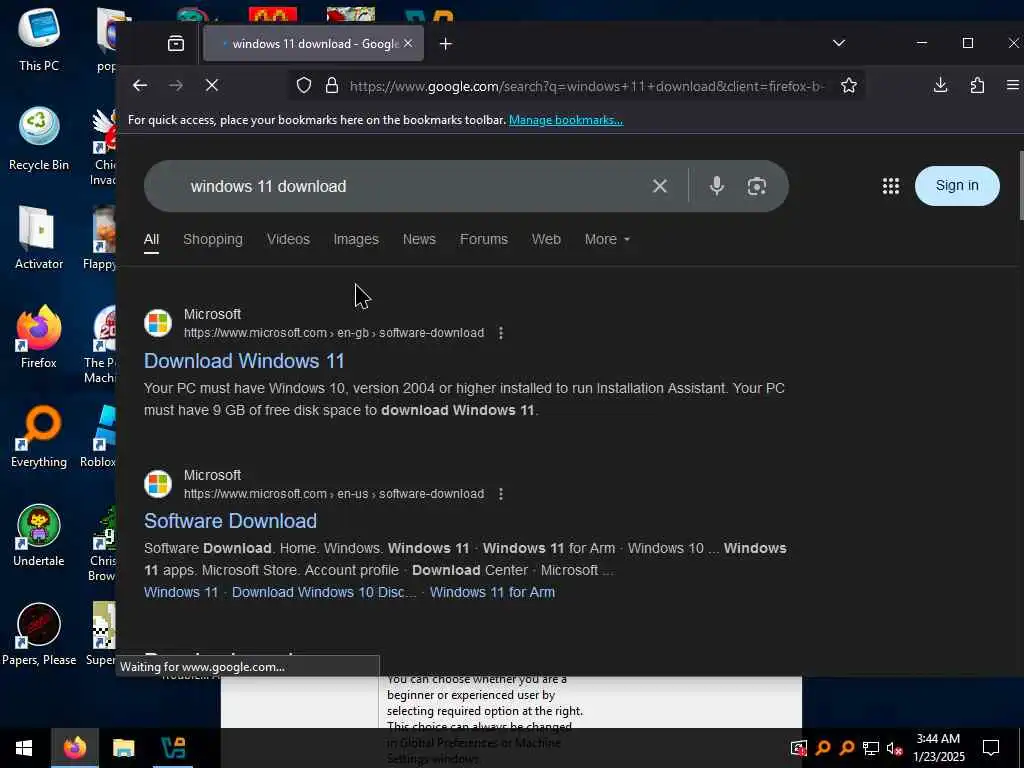Go back to previous page
The height and width of the screenshot is (768, 1024).
[140, 86]
